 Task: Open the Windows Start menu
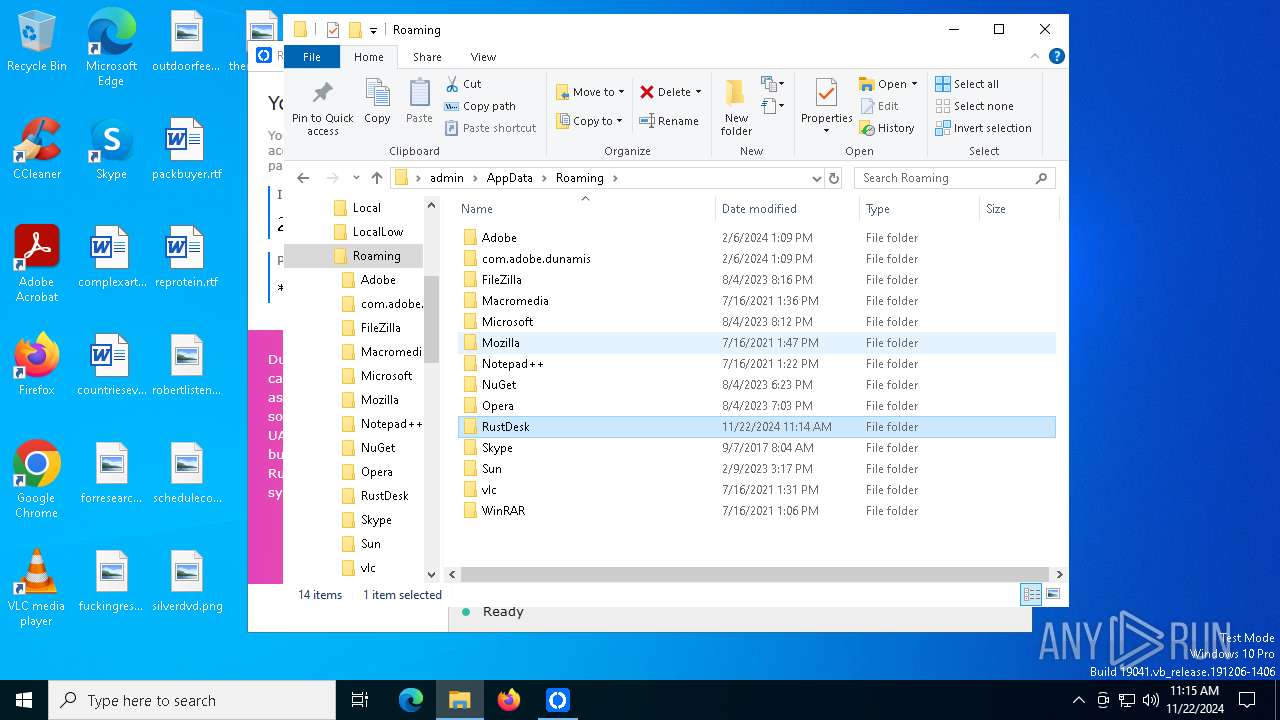click(x=24, y=700)
